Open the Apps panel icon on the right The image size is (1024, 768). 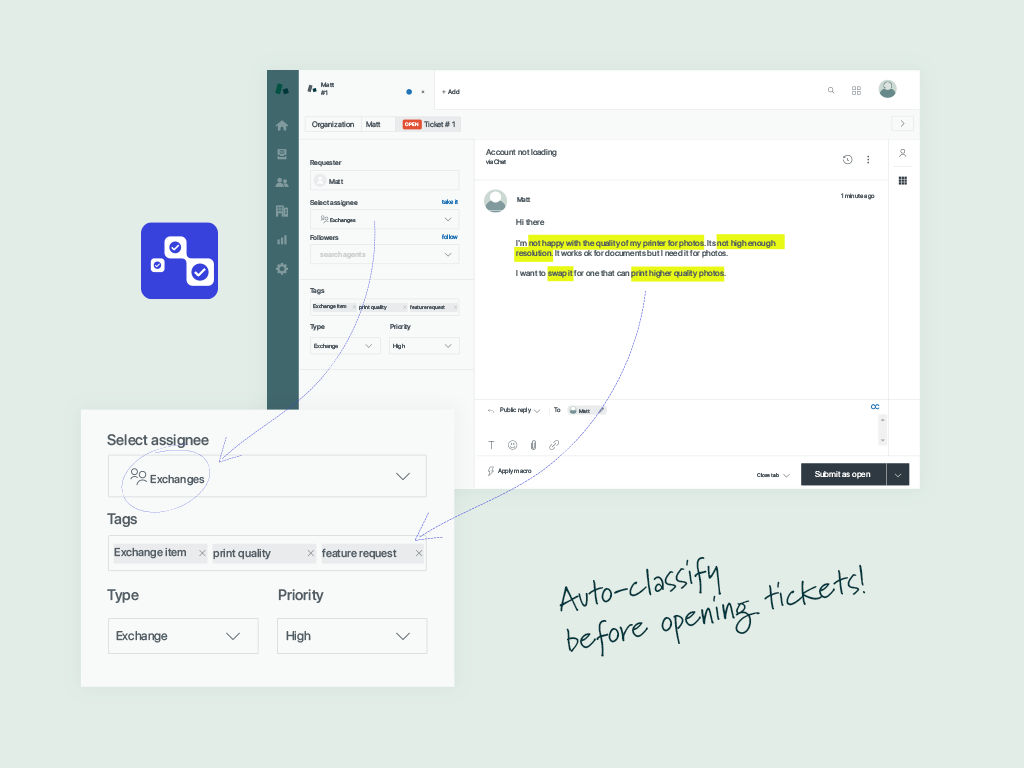pos(903,179)
